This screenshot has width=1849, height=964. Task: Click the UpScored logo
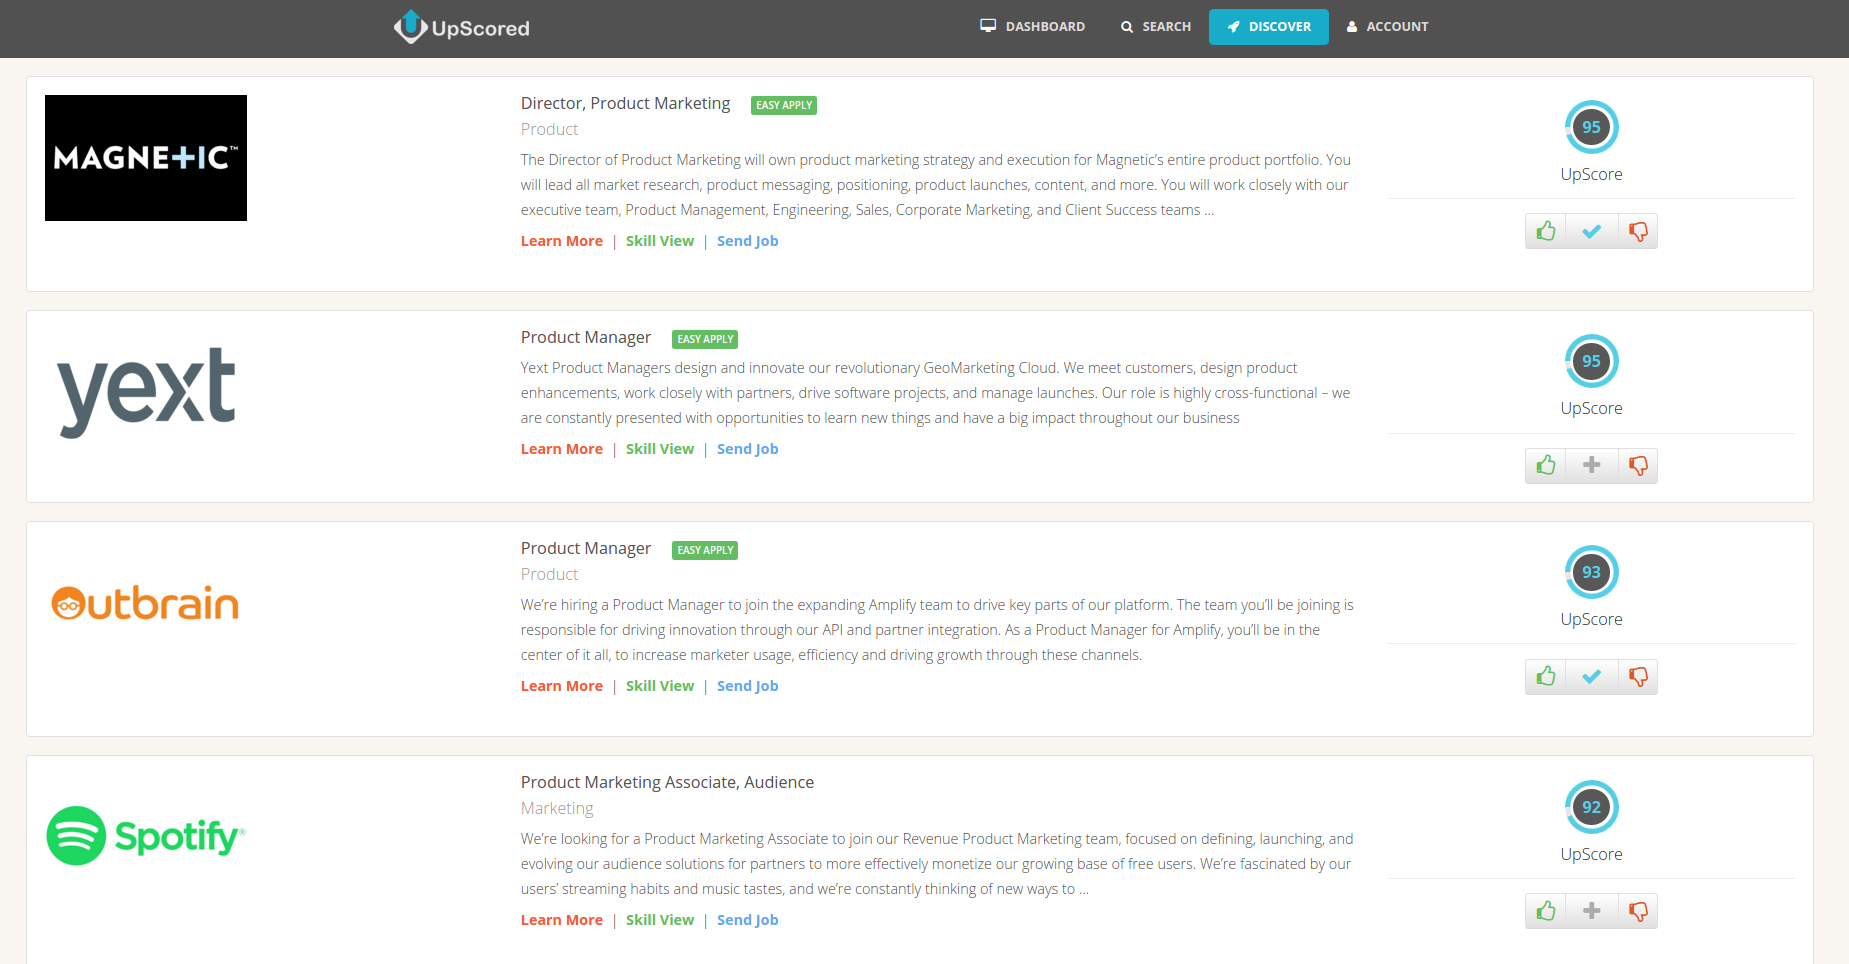point(462,27)
